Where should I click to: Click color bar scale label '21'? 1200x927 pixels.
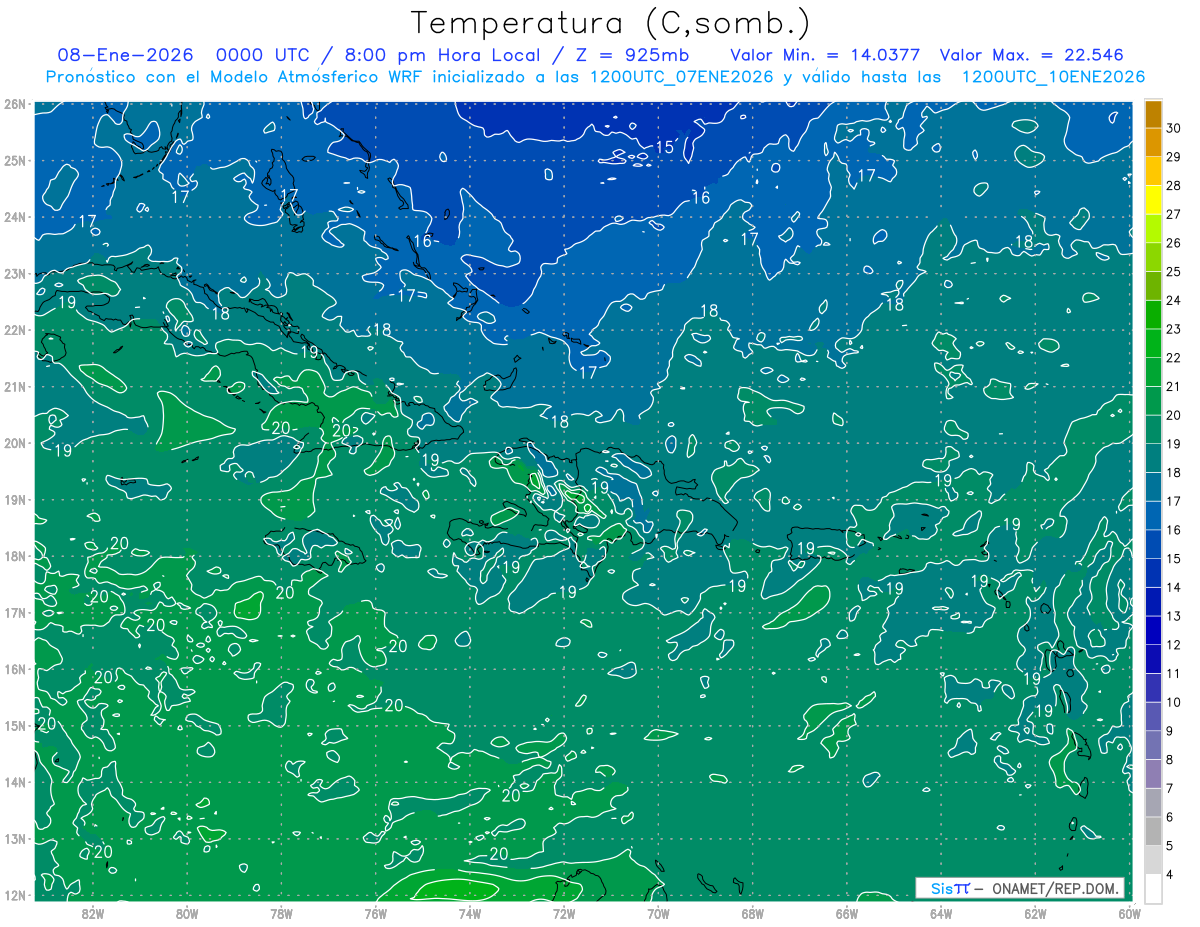coord(1174,386)
